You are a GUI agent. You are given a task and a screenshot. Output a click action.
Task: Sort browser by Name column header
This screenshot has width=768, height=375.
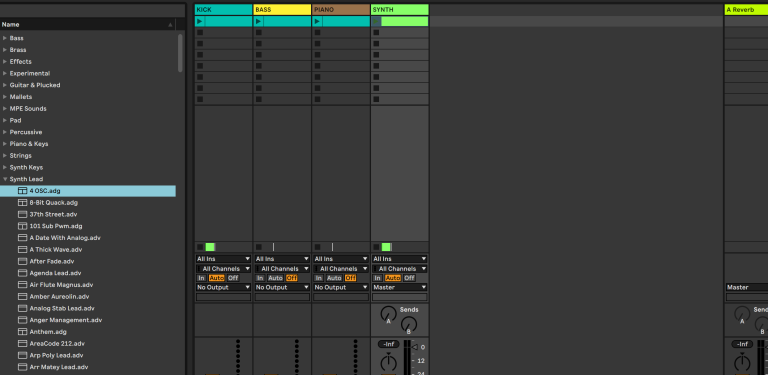[x=88, y=24]
